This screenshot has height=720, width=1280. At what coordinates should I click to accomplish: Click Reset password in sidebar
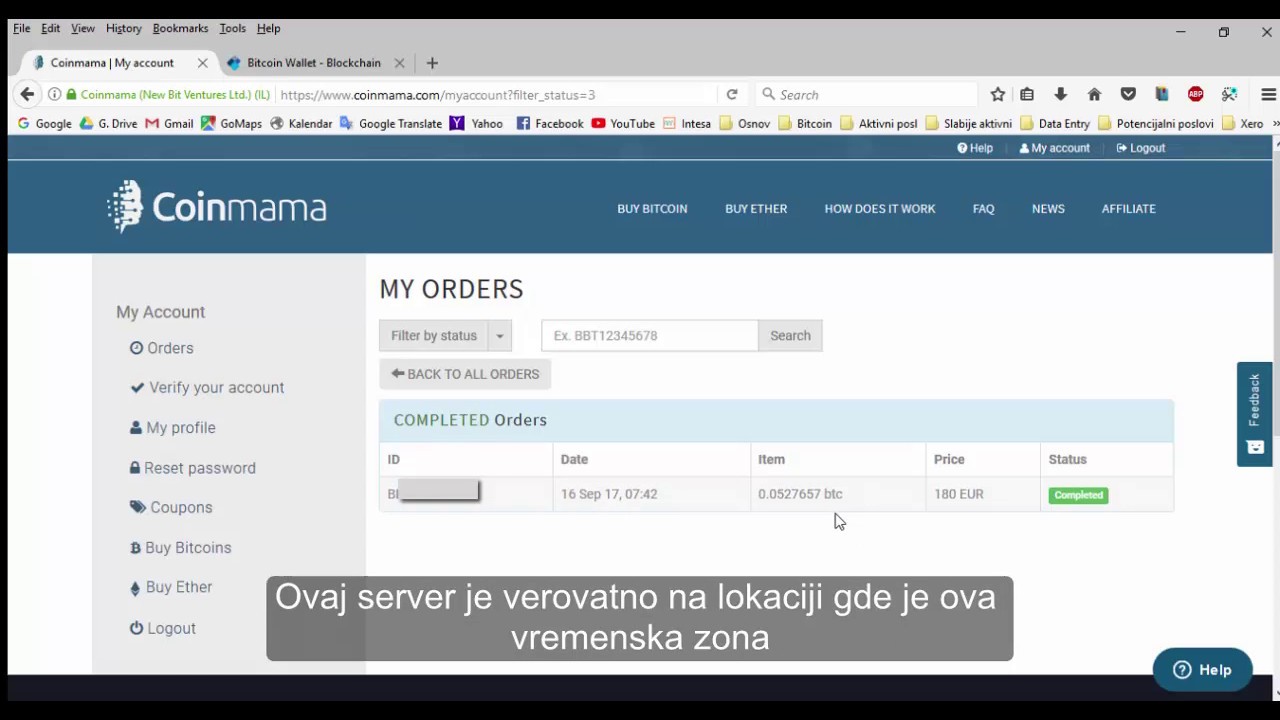192,467
